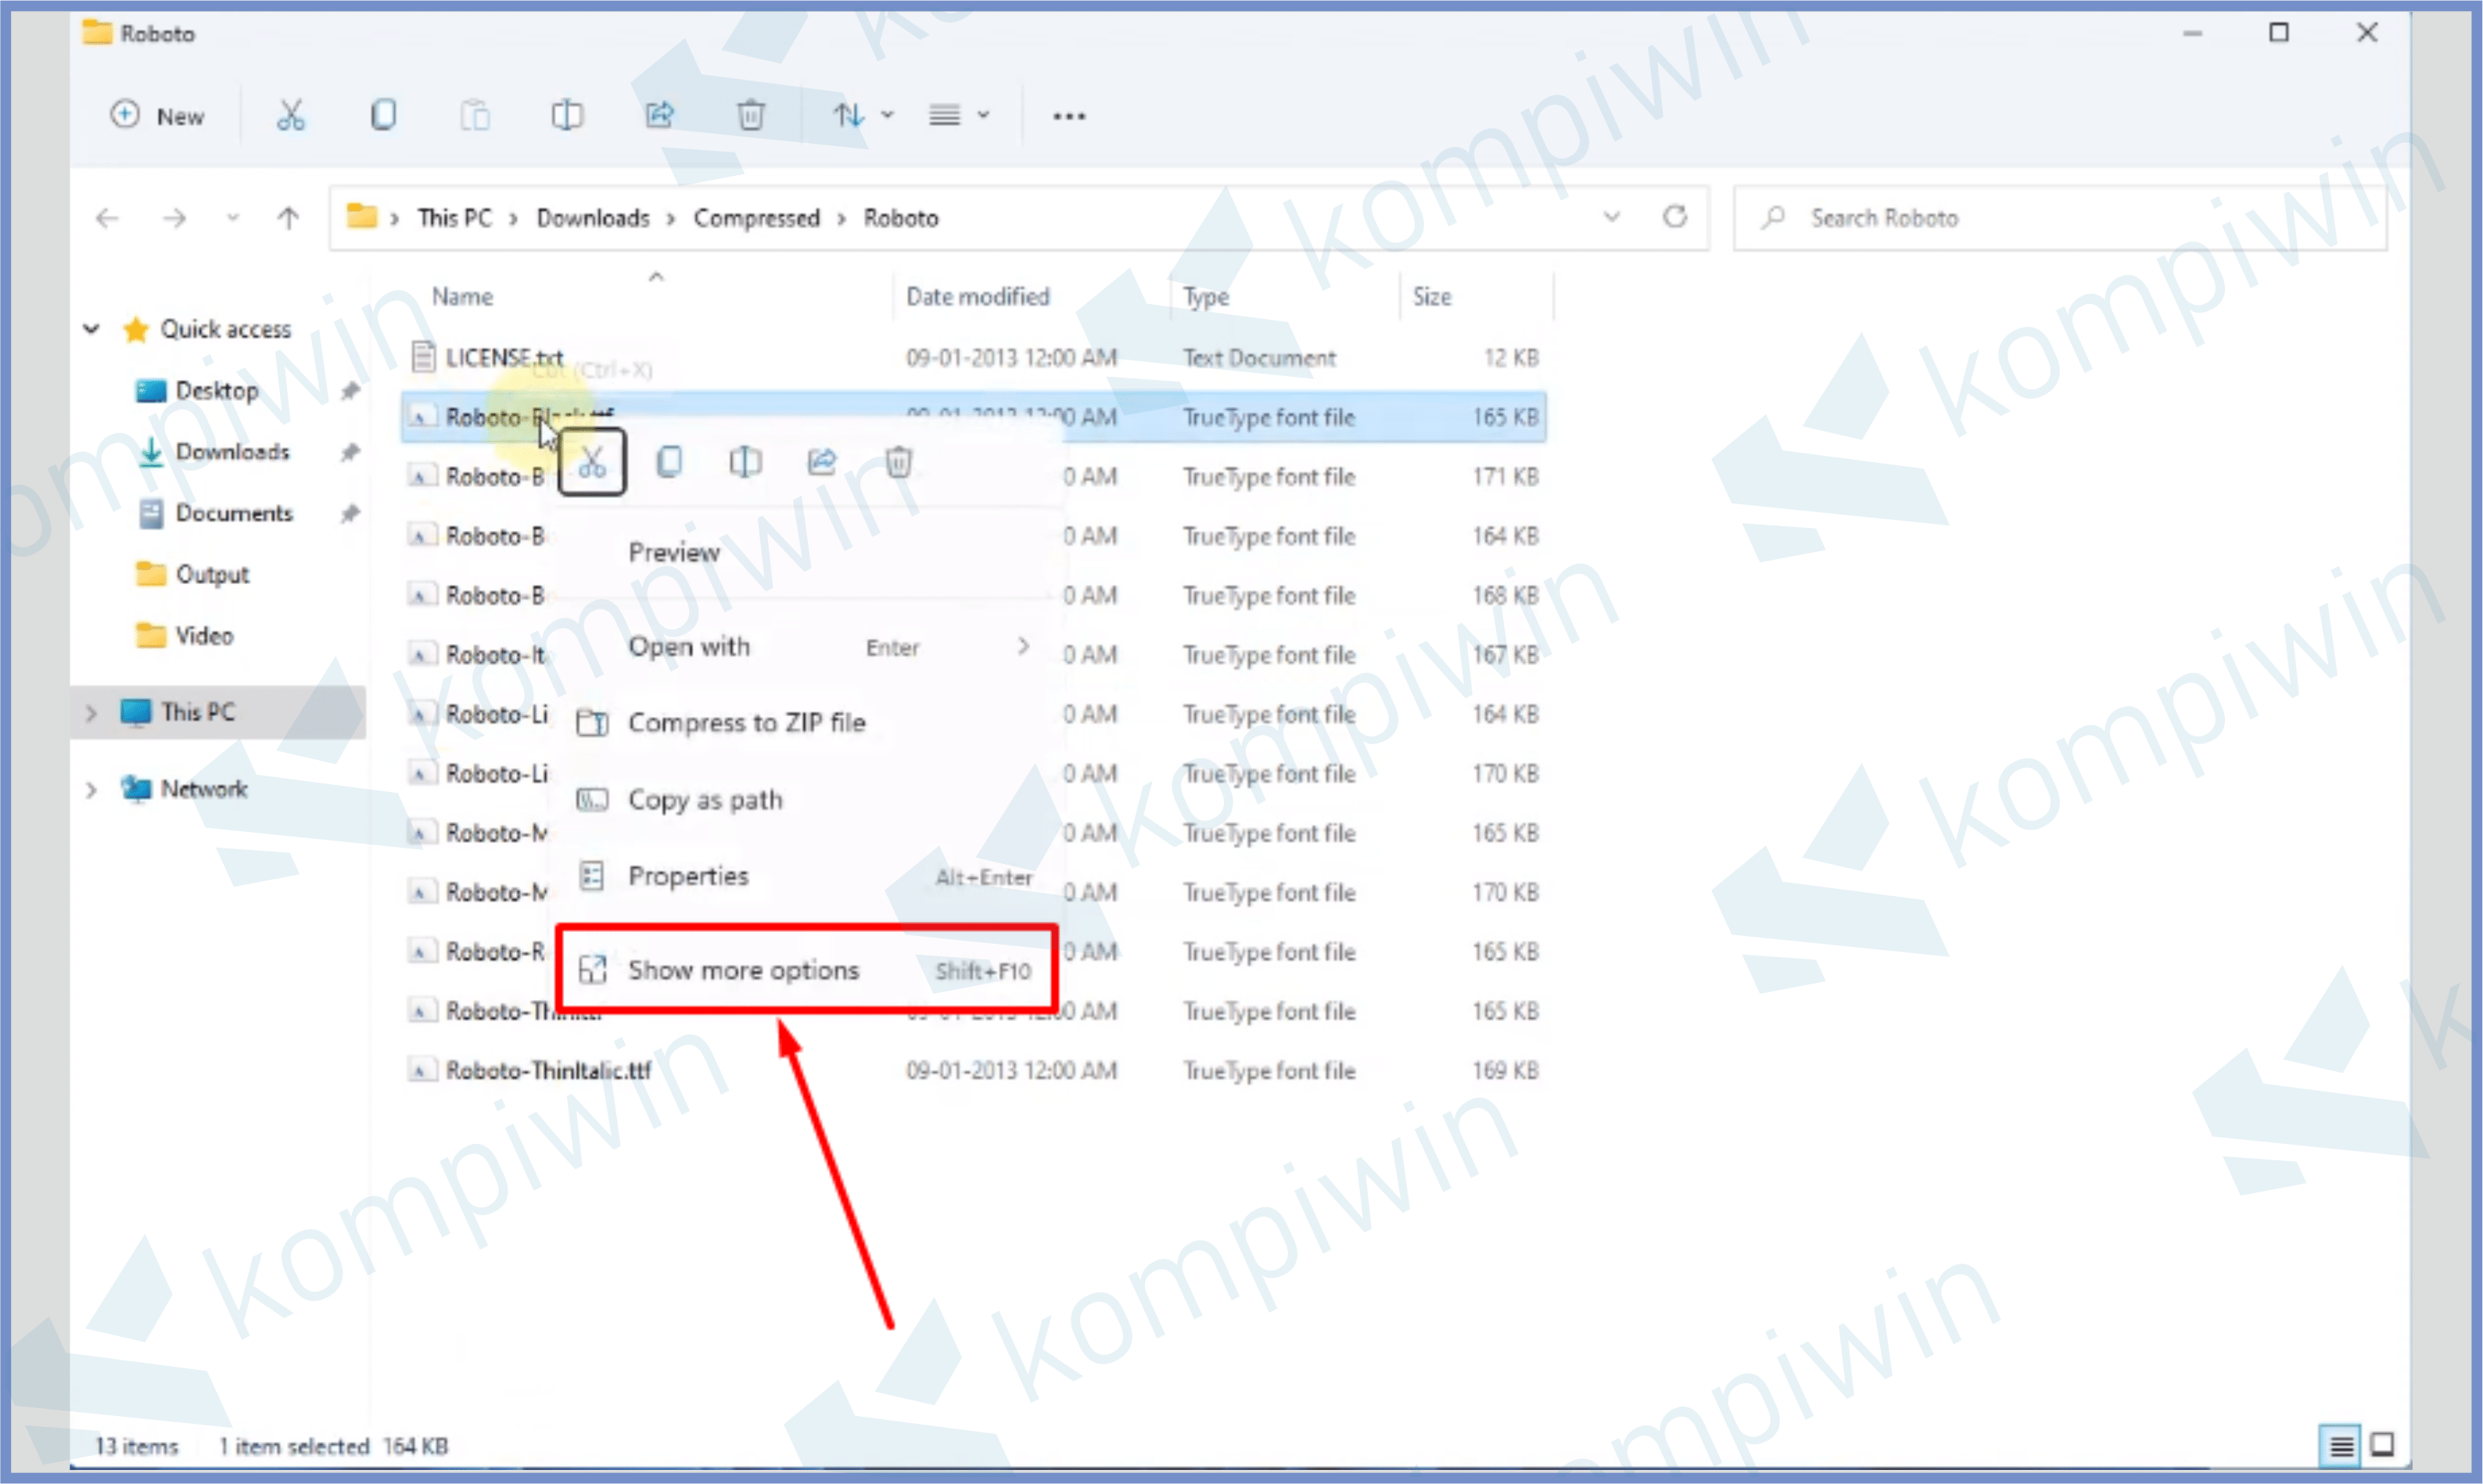Click pin icon next to Documents

[x=350, y=514]
